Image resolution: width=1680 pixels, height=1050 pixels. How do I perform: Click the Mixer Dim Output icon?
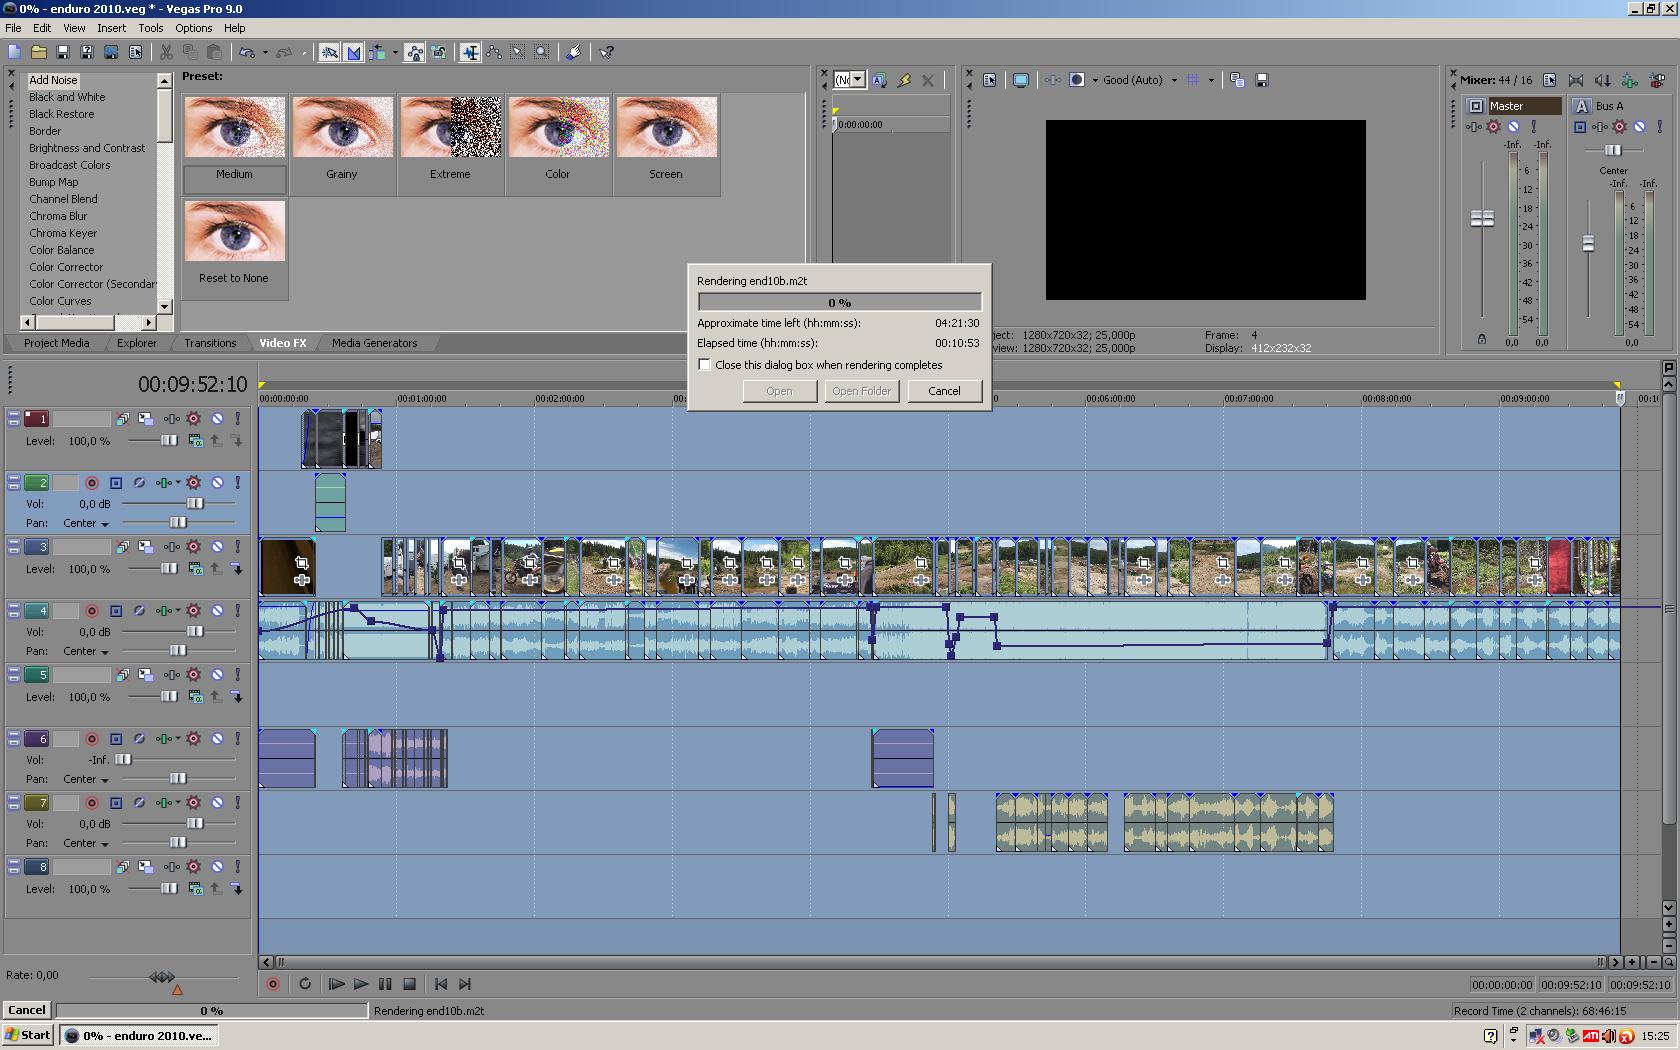(x=1602, y=80)
